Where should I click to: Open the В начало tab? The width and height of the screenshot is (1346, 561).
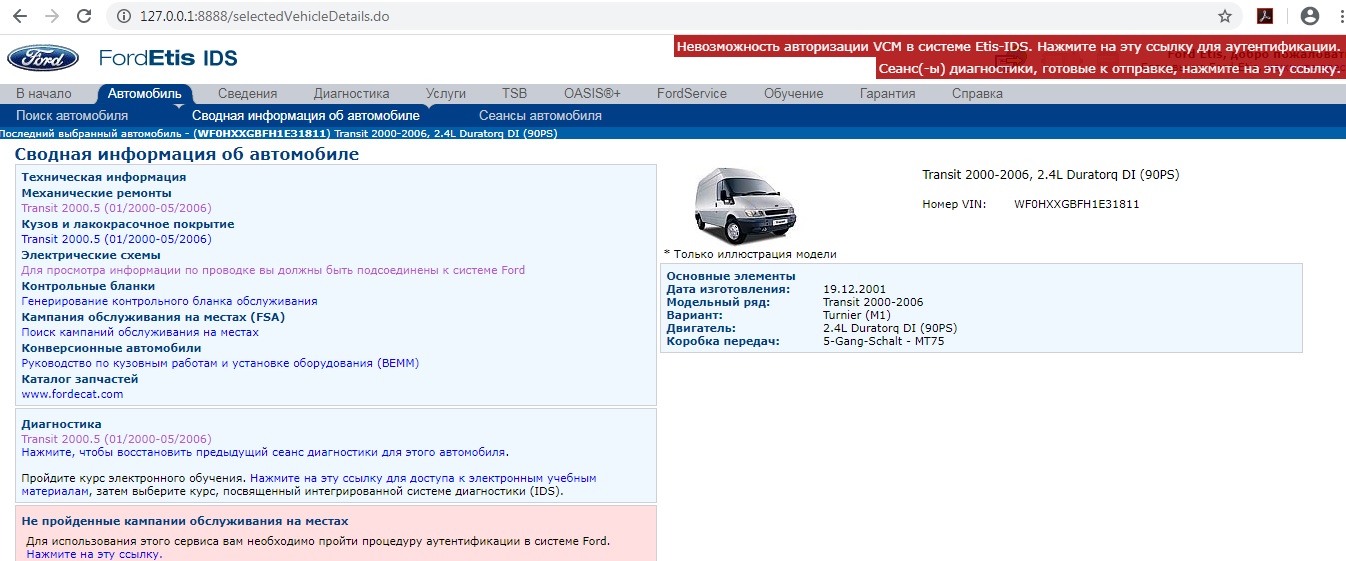coord(44,94)
